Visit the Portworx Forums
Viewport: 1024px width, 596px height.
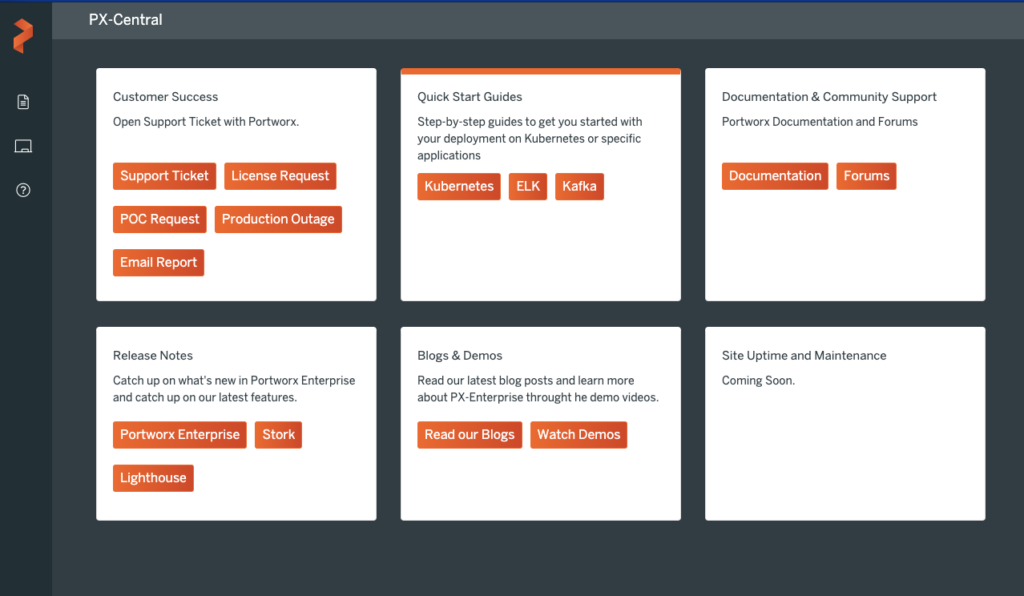(866, 175)
